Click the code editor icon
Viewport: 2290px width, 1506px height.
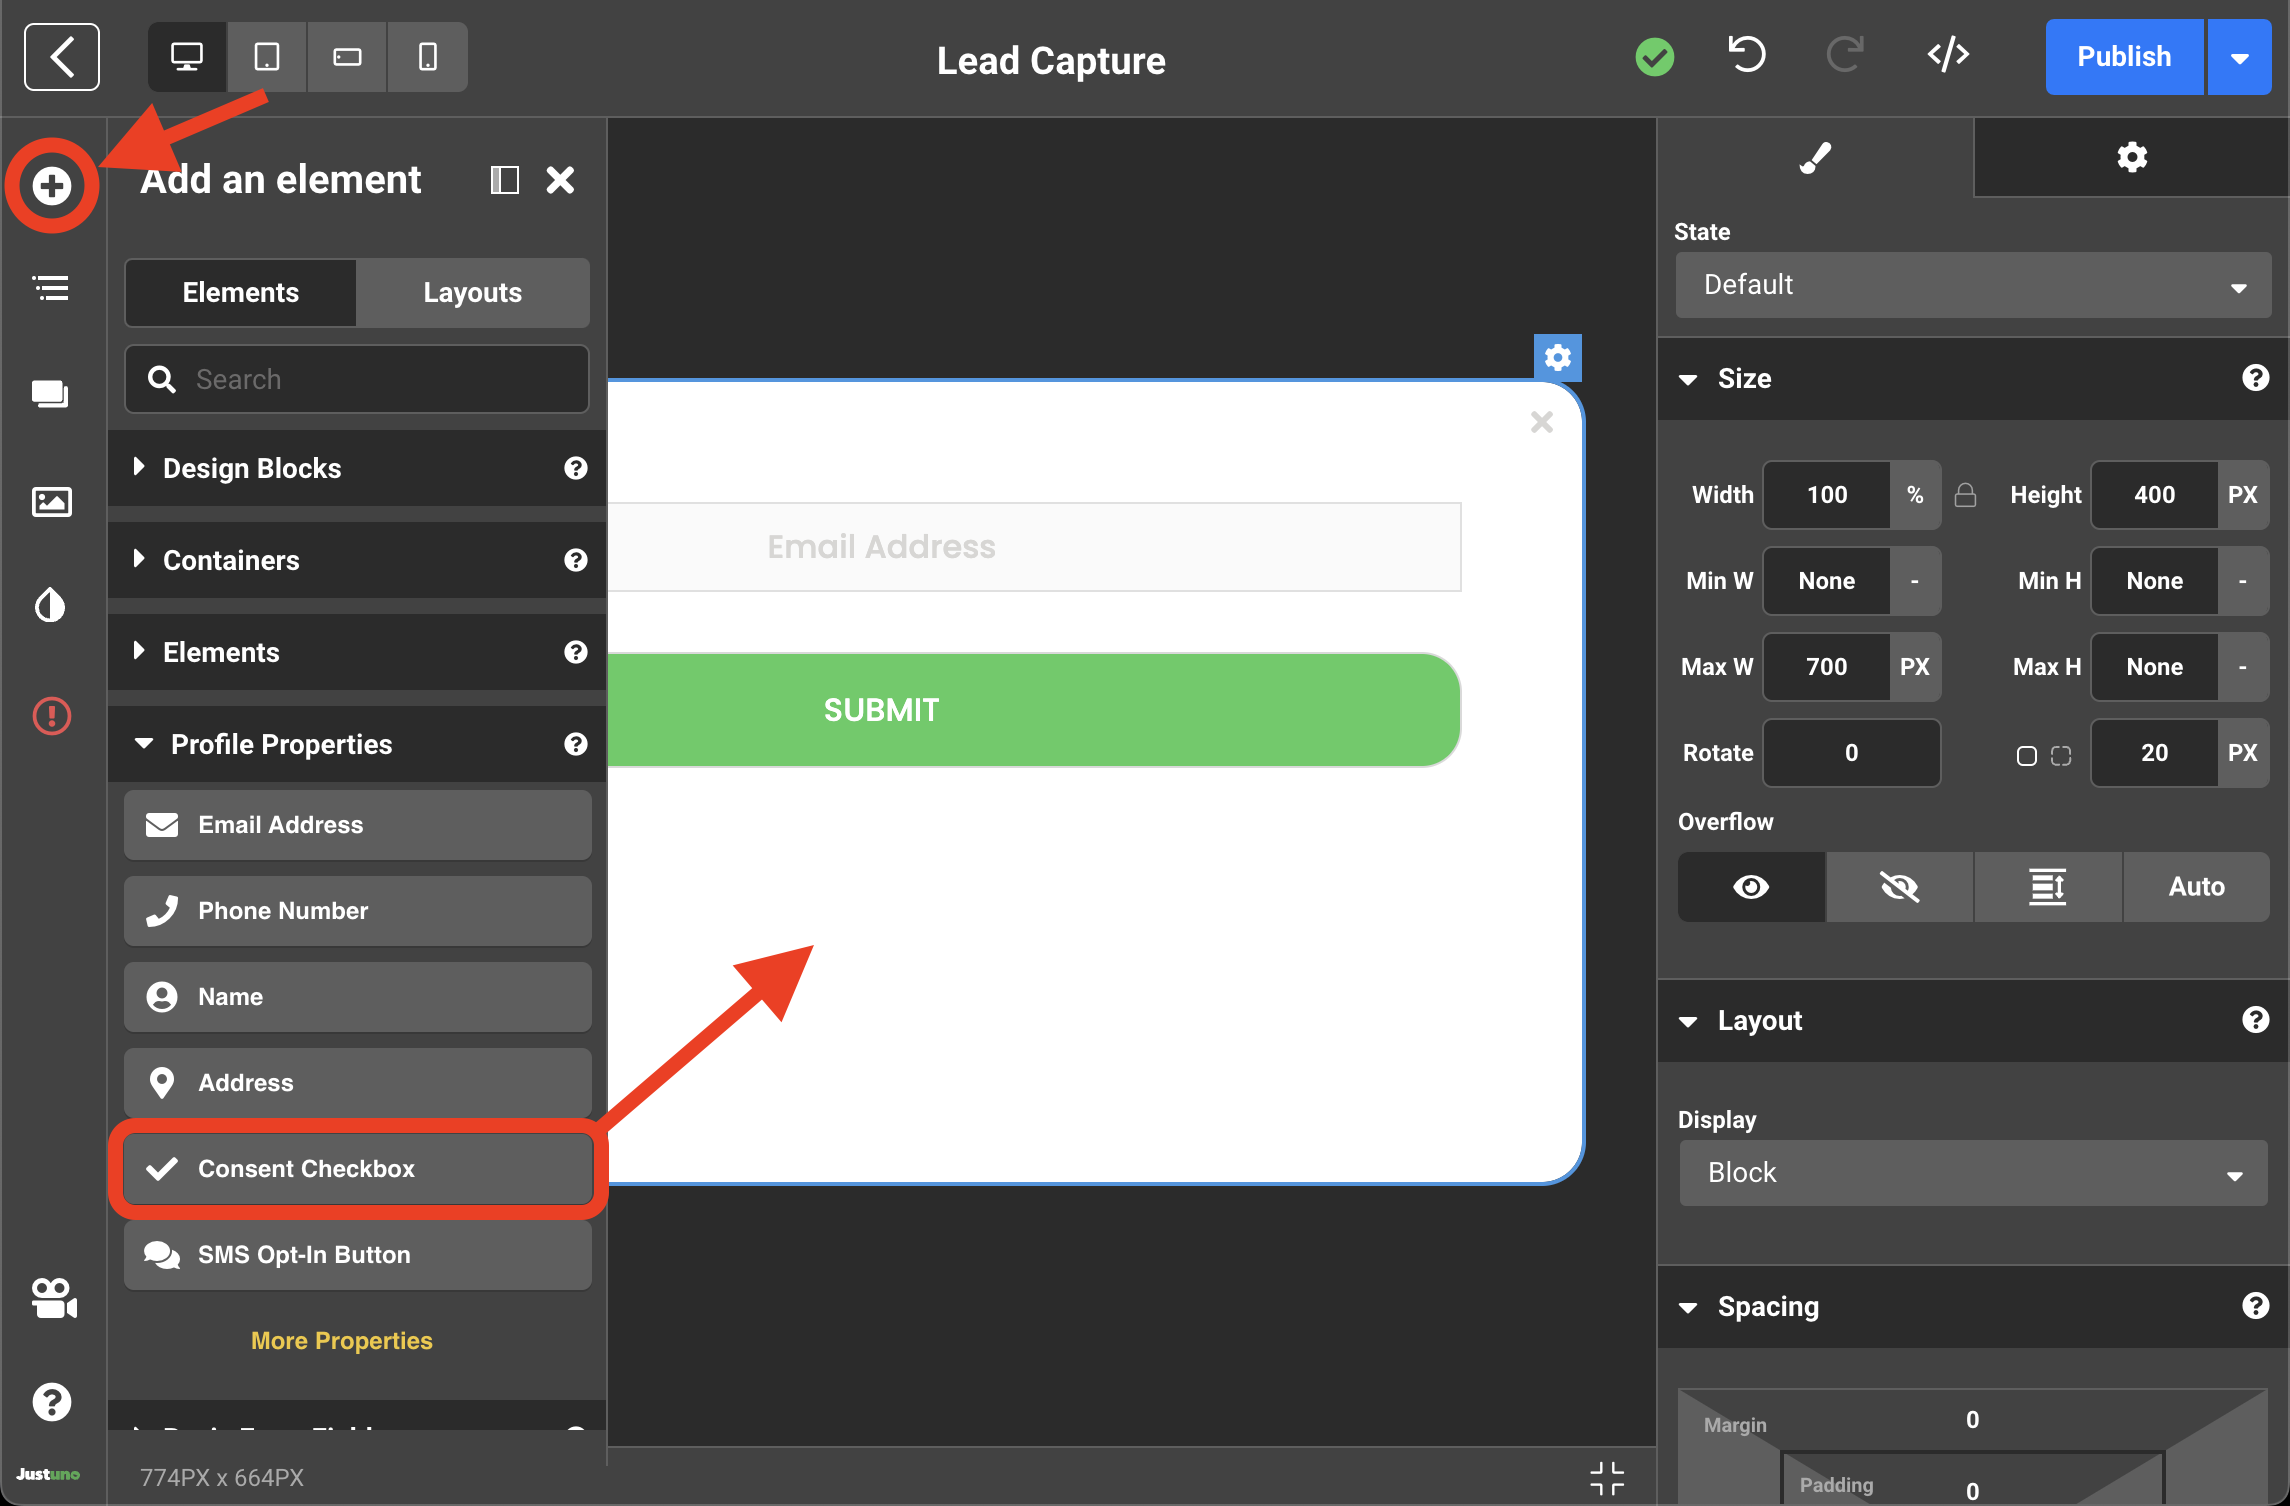tap(1947, 56)
